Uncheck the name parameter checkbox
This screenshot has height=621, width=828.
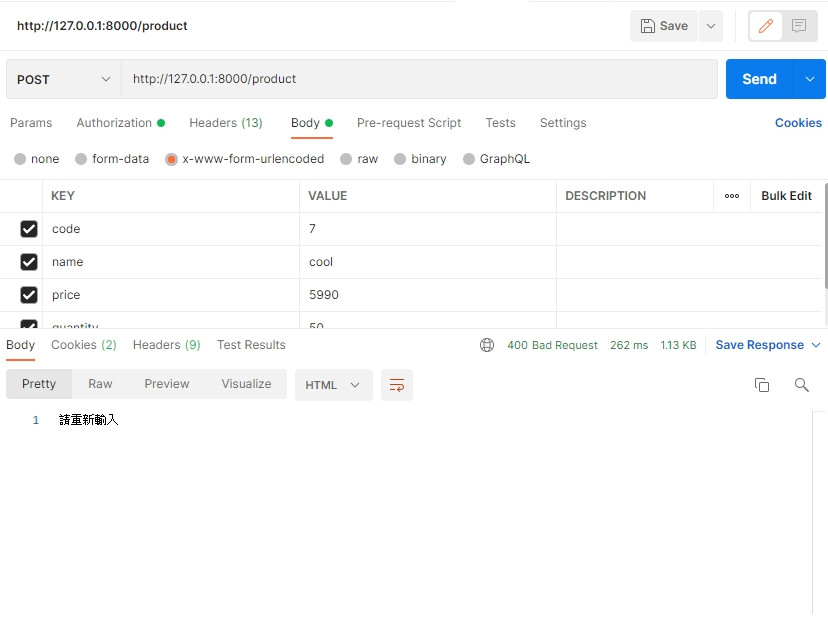pos(29,262)
